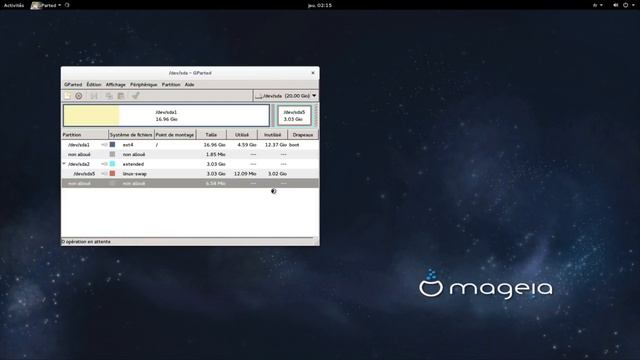The height and width of the screenshot is (360, 640).
Task: Click the red linux-swap color swatch
Action: click(x=113, y=174)
